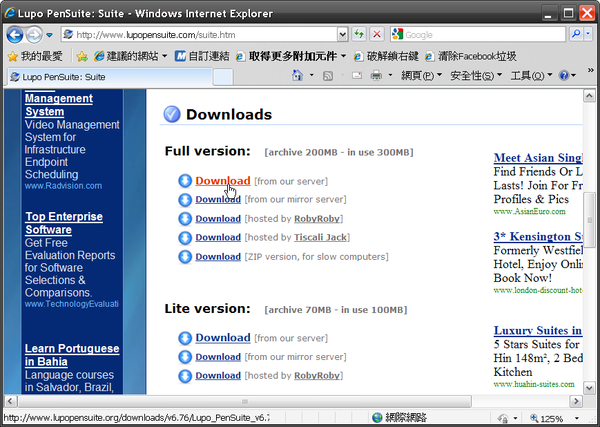Viewport: 600px width, 427px height.
Task: Open the www.Radvision.com sidebar link
Action: pos(63,186)
